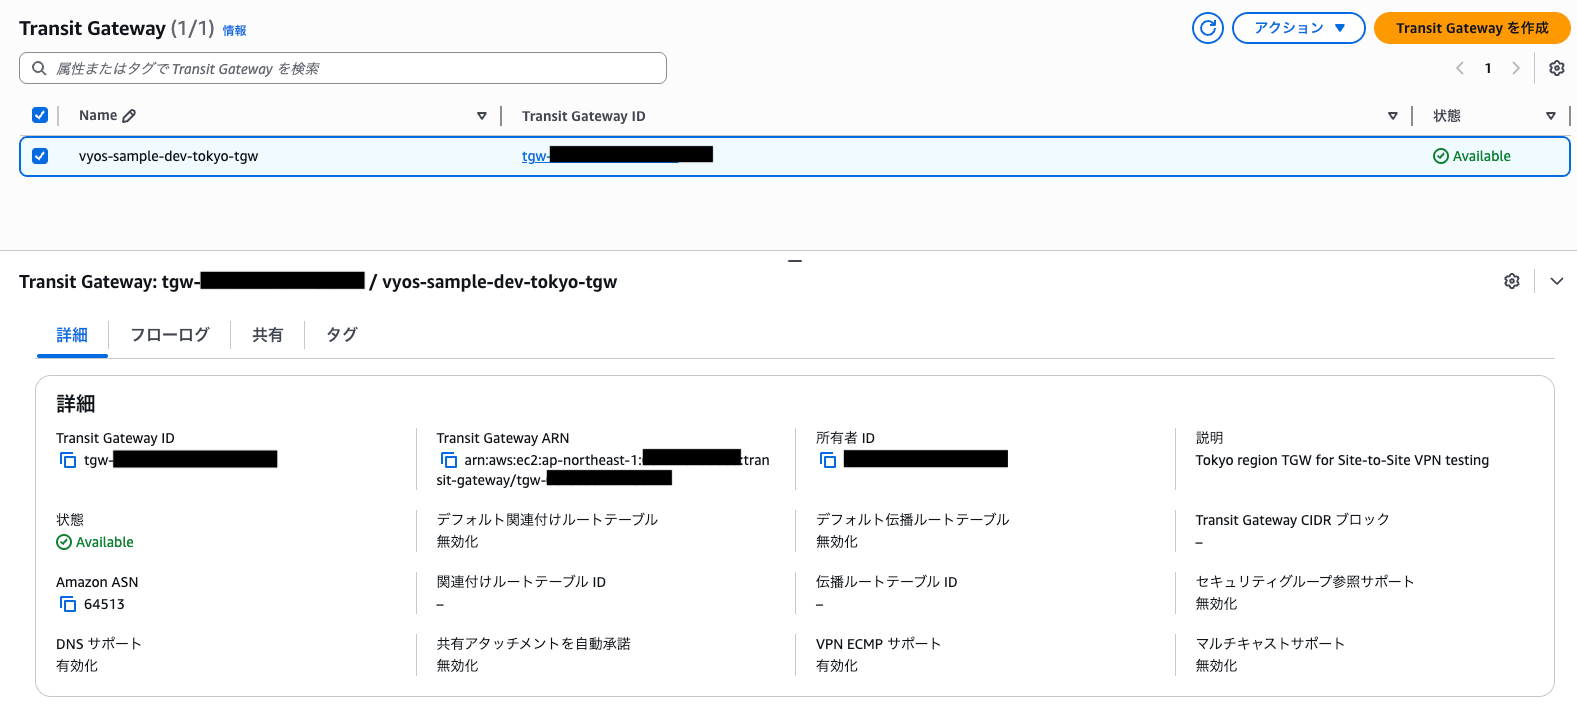Click the Available status icon in details

pyautogui.click(x=64, y=542)
